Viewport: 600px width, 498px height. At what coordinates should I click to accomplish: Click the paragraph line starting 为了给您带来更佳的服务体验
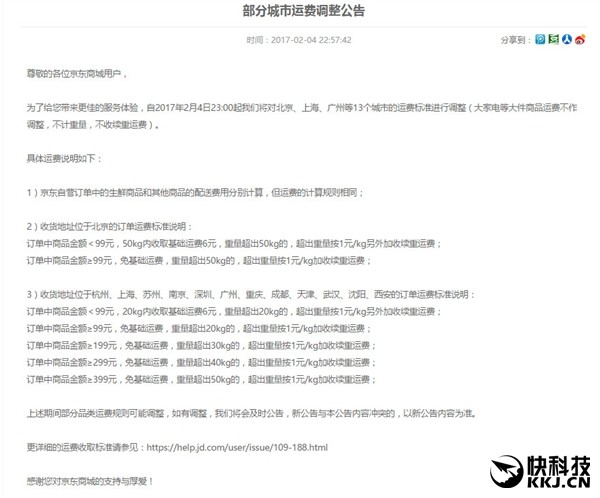(302, 108)
